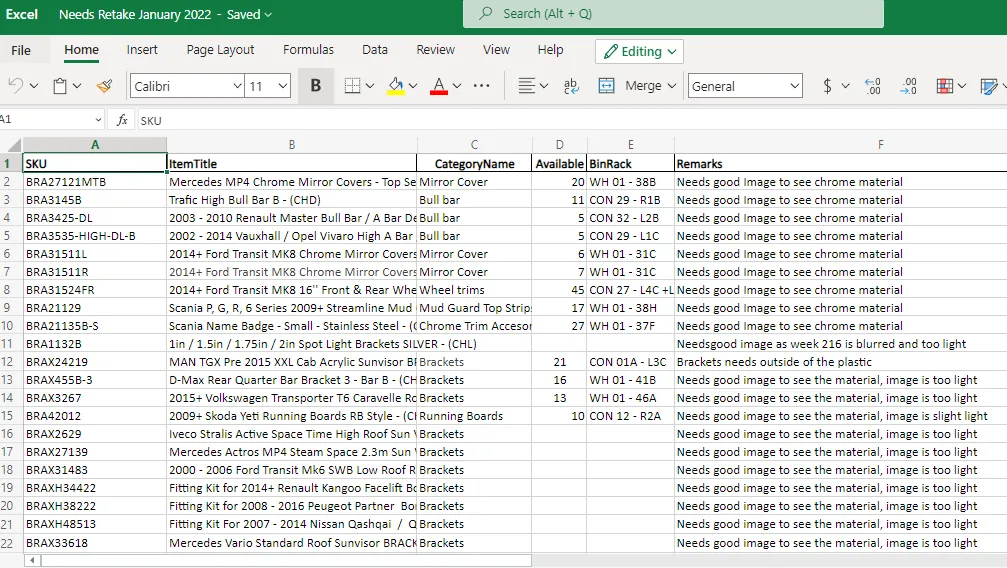The width and height of the screenshot is (1007, 568).
Task: Click in the Name Box
Action: (51, 120)
